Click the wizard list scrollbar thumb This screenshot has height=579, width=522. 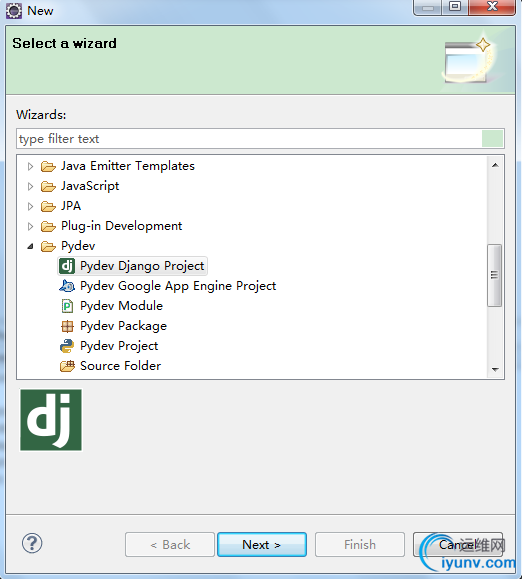pyautogui.click(x=494, y=275)
